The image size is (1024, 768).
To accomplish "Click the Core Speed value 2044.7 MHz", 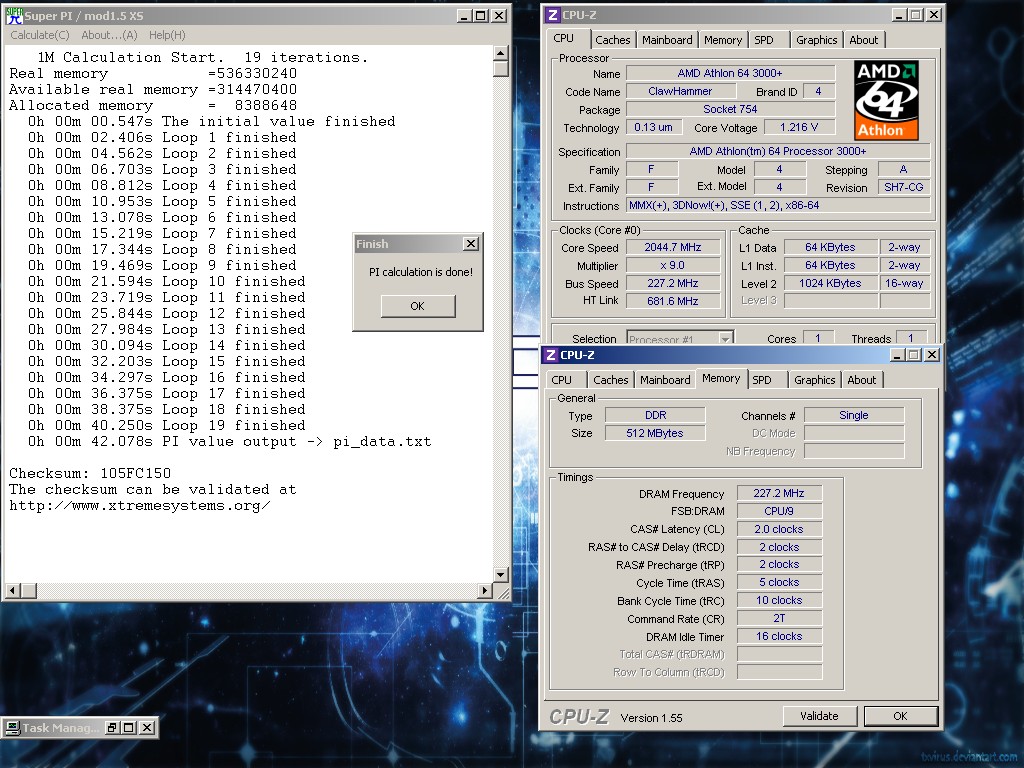I will [673, 248].
